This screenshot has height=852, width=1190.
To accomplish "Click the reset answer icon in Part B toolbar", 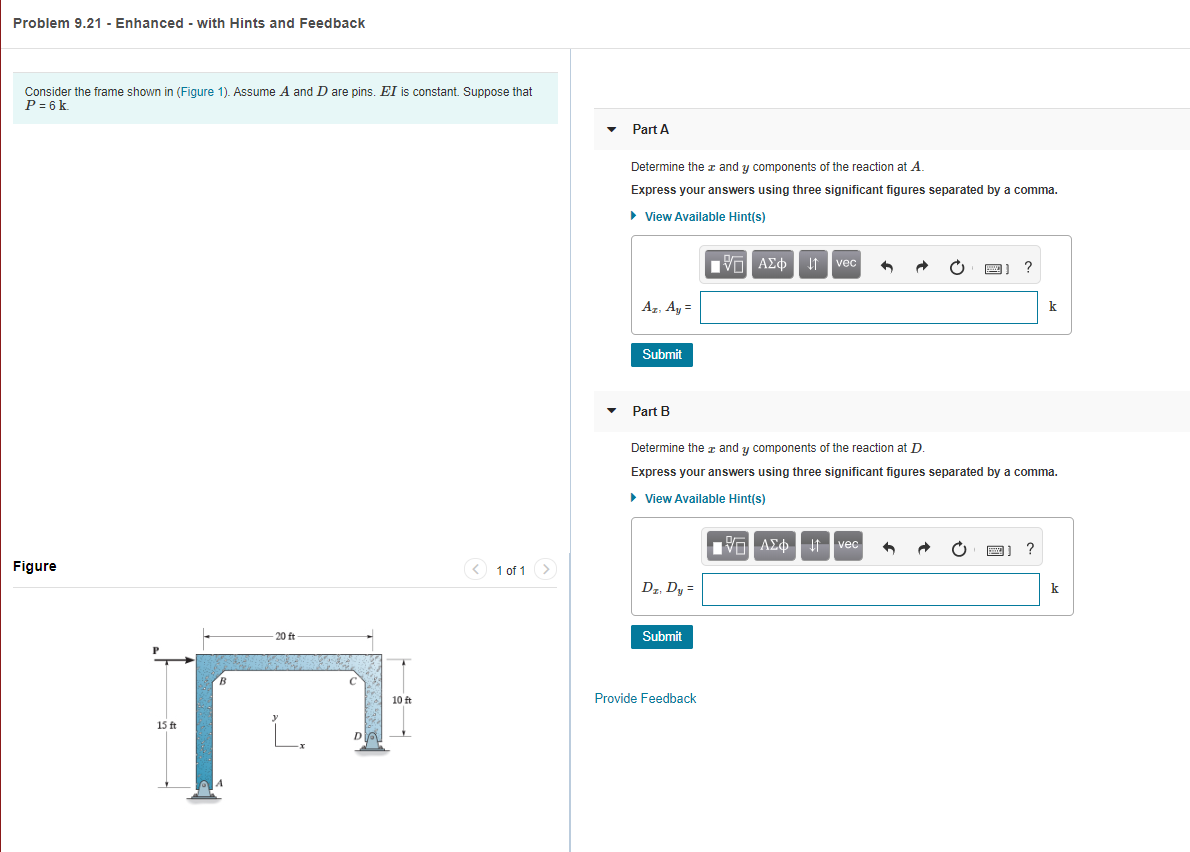I will coord(957,547).
